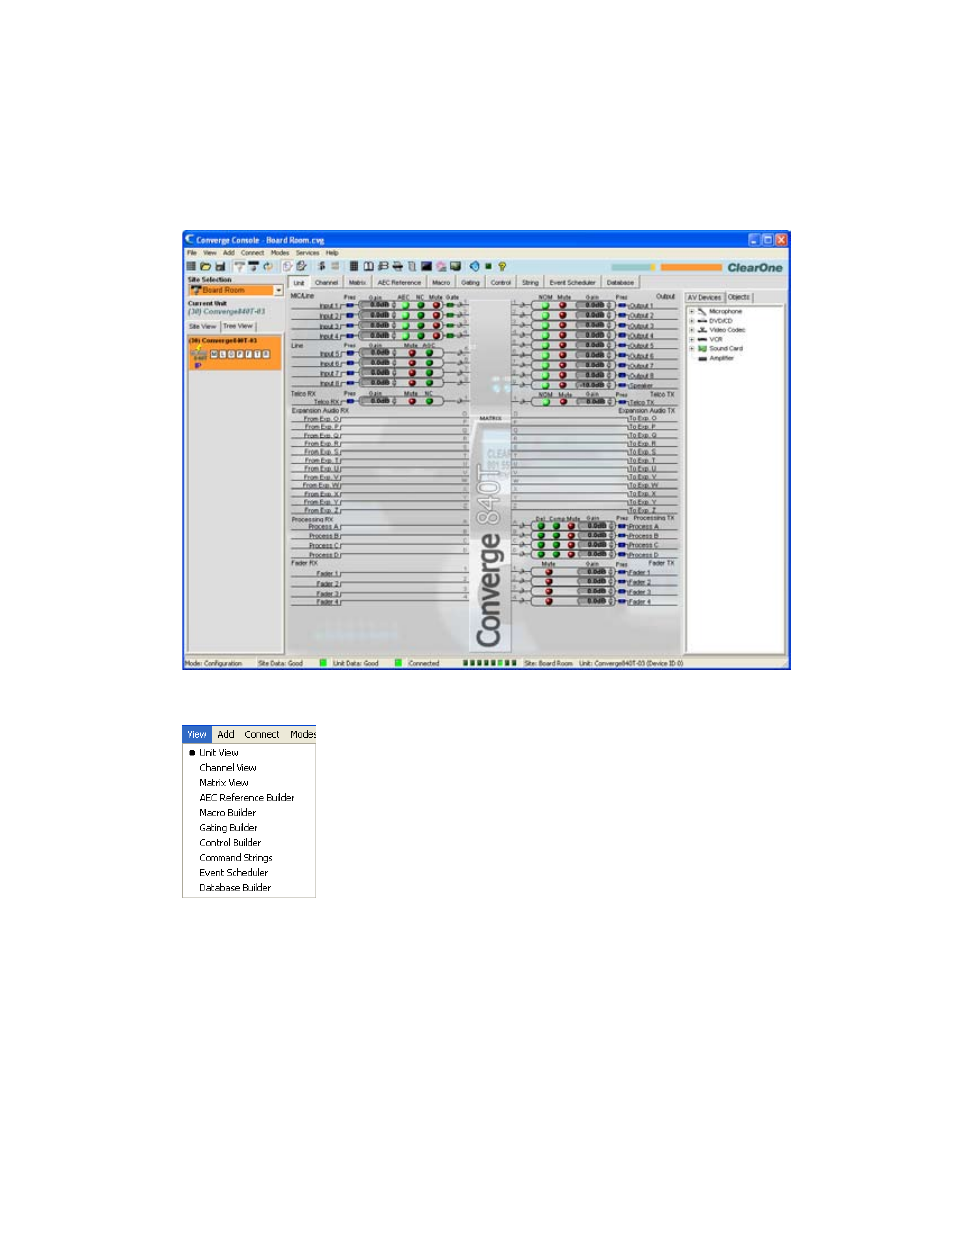Expand the Video Codec tree node
Image resolution: width=954 pixels, height=1235 pixels.
pos(691,330)
